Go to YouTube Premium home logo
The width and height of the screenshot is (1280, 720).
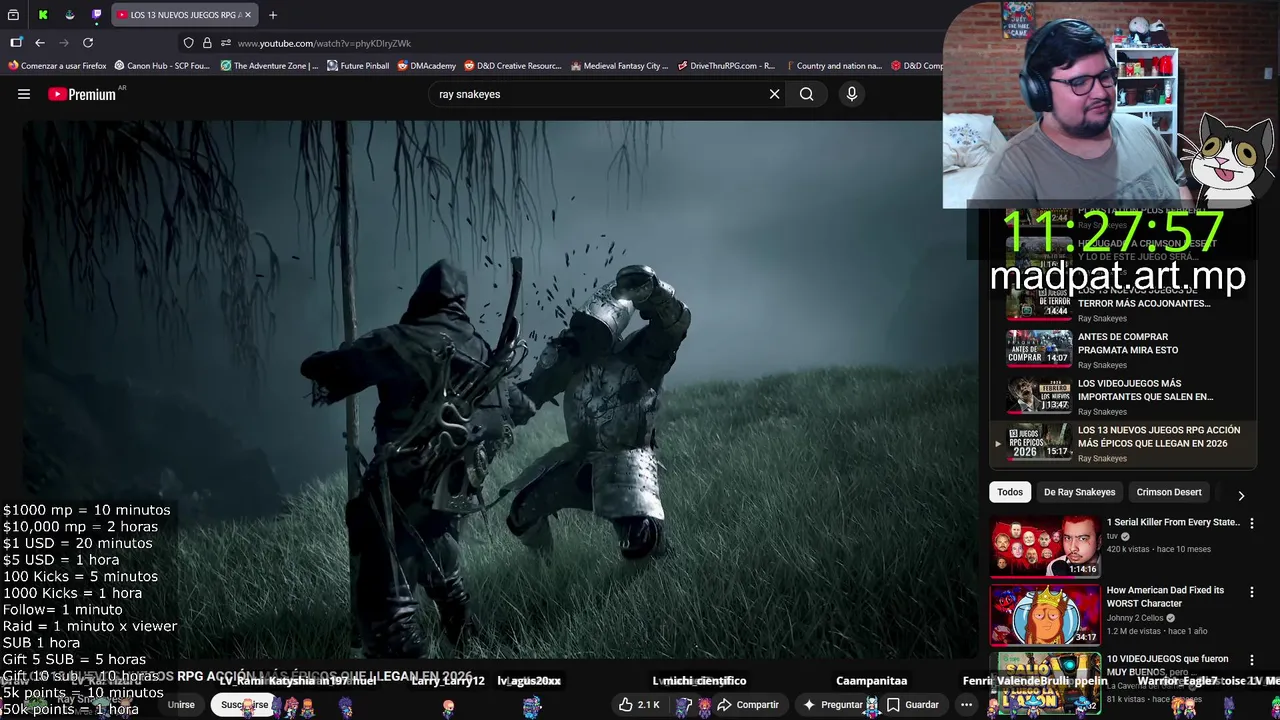point(82,94)
